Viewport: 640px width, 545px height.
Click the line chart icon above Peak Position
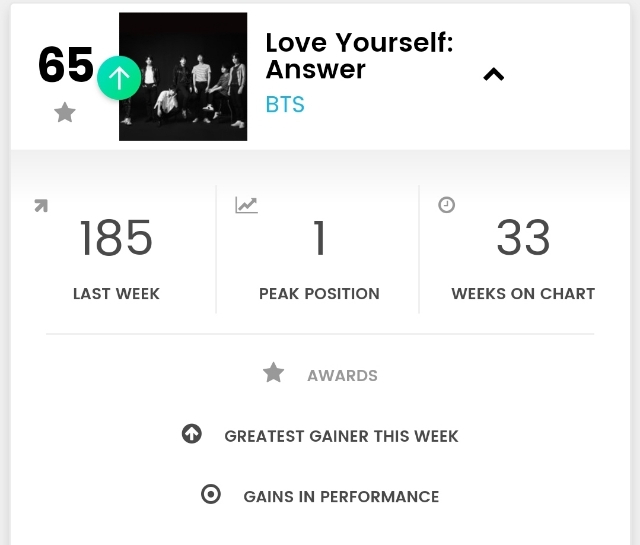pyautogui.click(x=246, y=205)
